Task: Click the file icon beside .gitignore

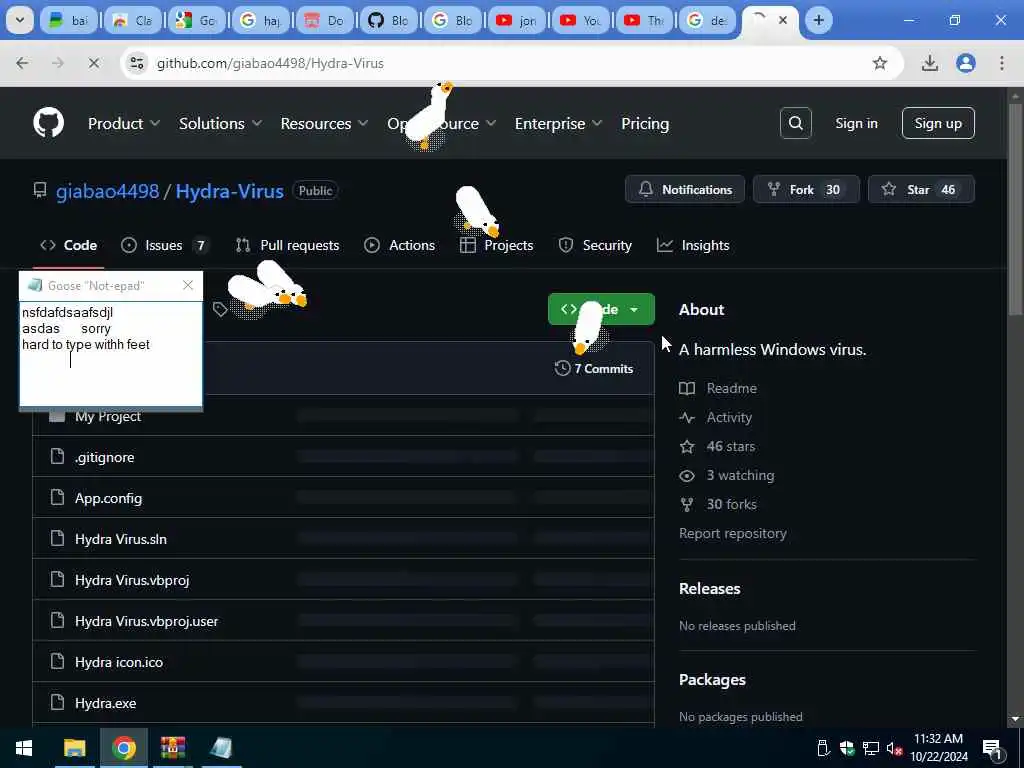Action: point(57,456)
